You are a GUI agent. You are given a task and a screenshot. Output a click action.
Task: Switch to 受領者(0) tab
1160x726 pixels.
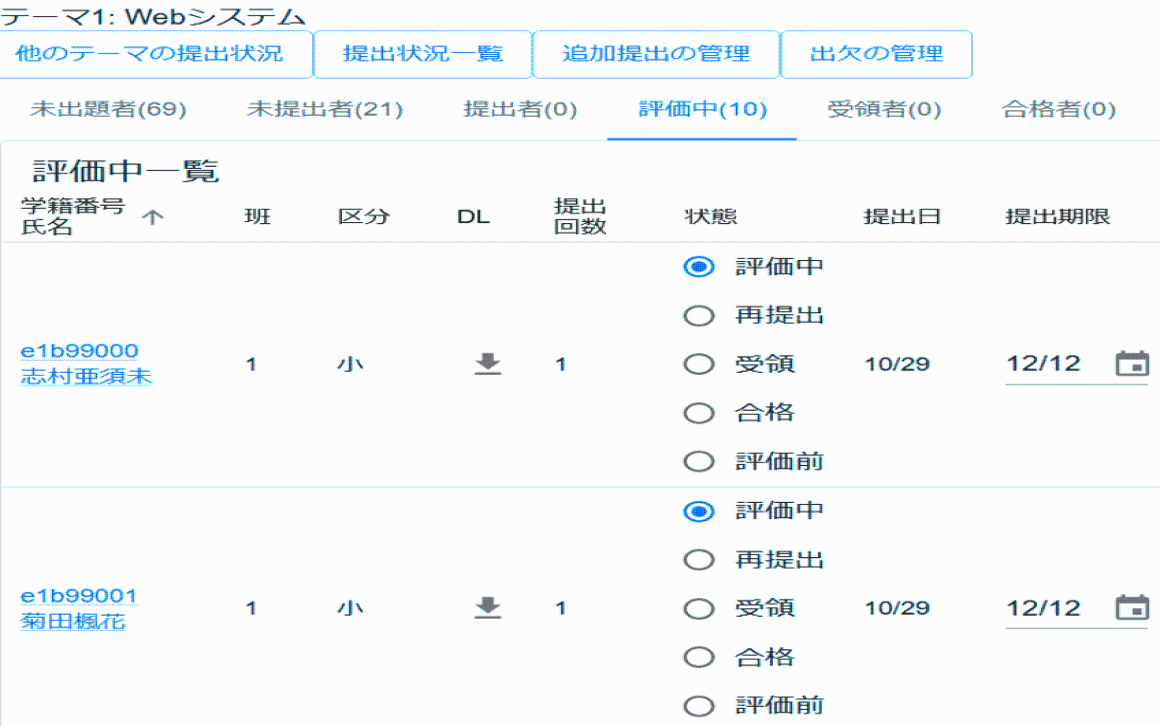tap(884, 110)
